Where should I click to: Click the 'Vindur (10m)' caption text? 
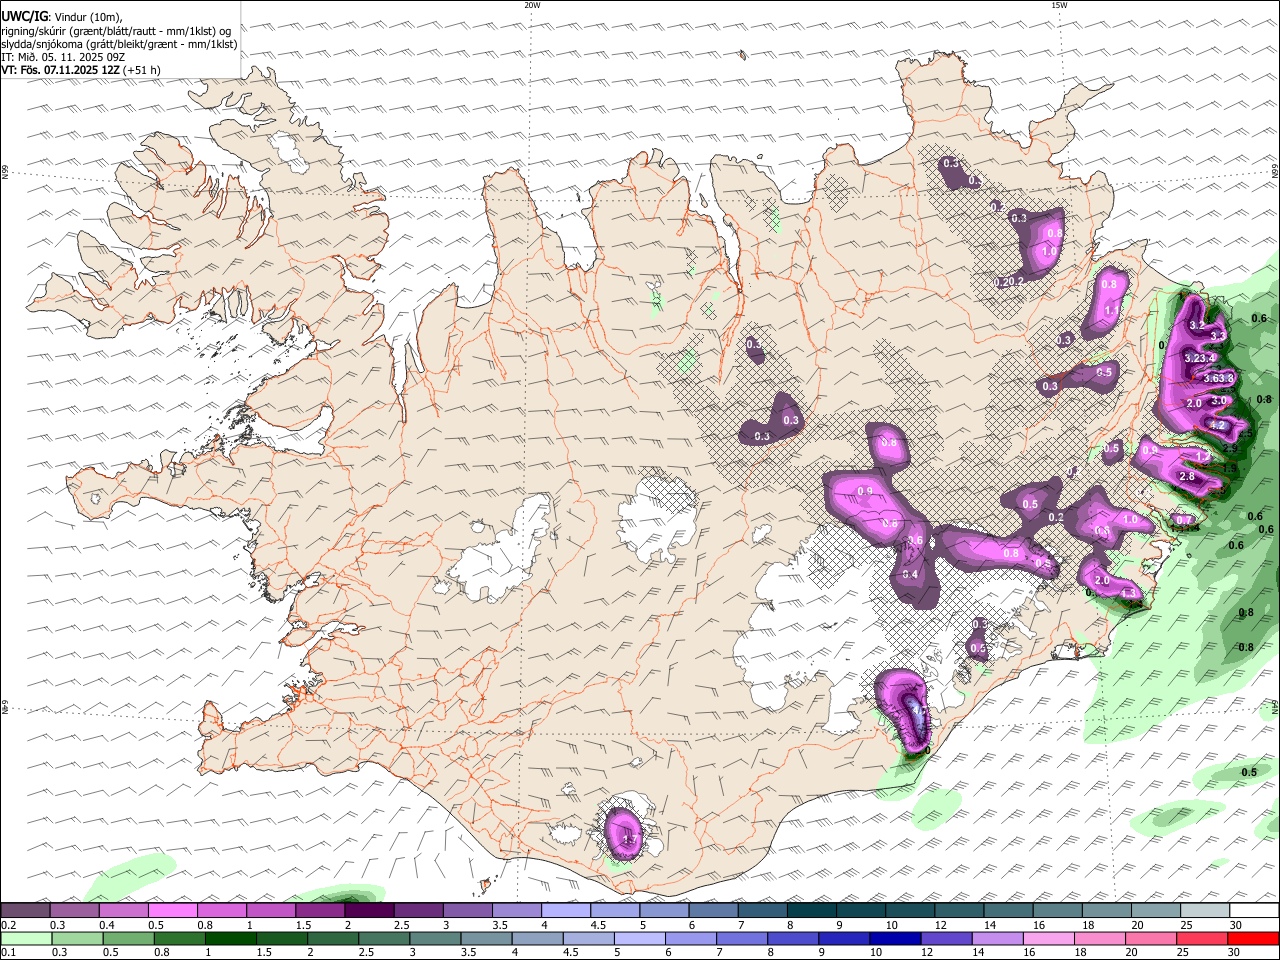coord(88,17)
